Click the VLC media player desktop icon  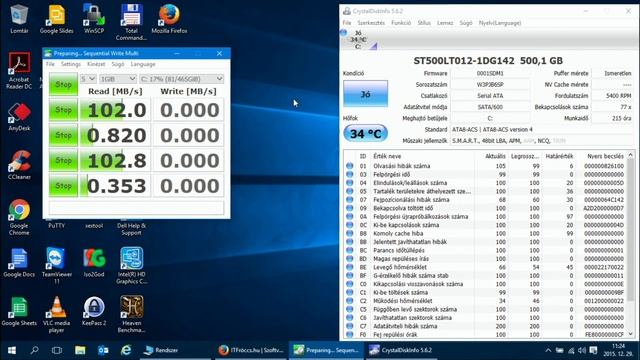click(x=56, y=315)
